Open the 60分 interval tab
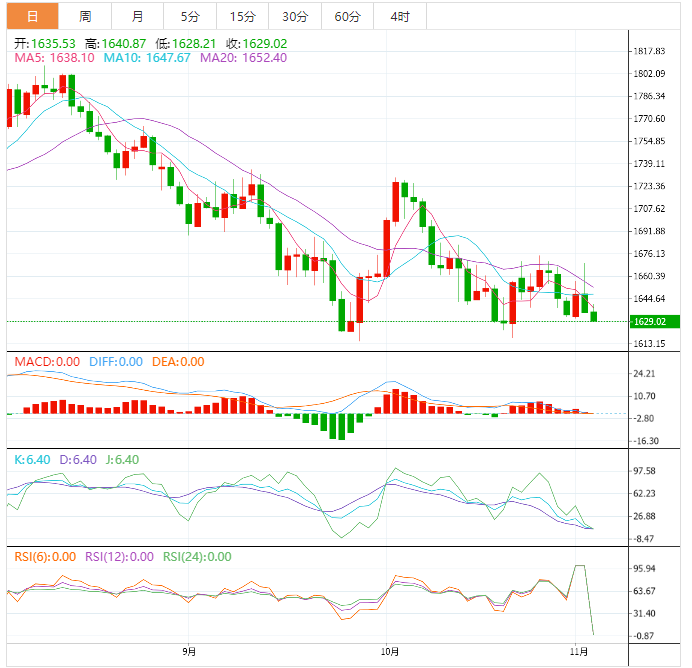 pyautogui.click(x=347, y=16)
